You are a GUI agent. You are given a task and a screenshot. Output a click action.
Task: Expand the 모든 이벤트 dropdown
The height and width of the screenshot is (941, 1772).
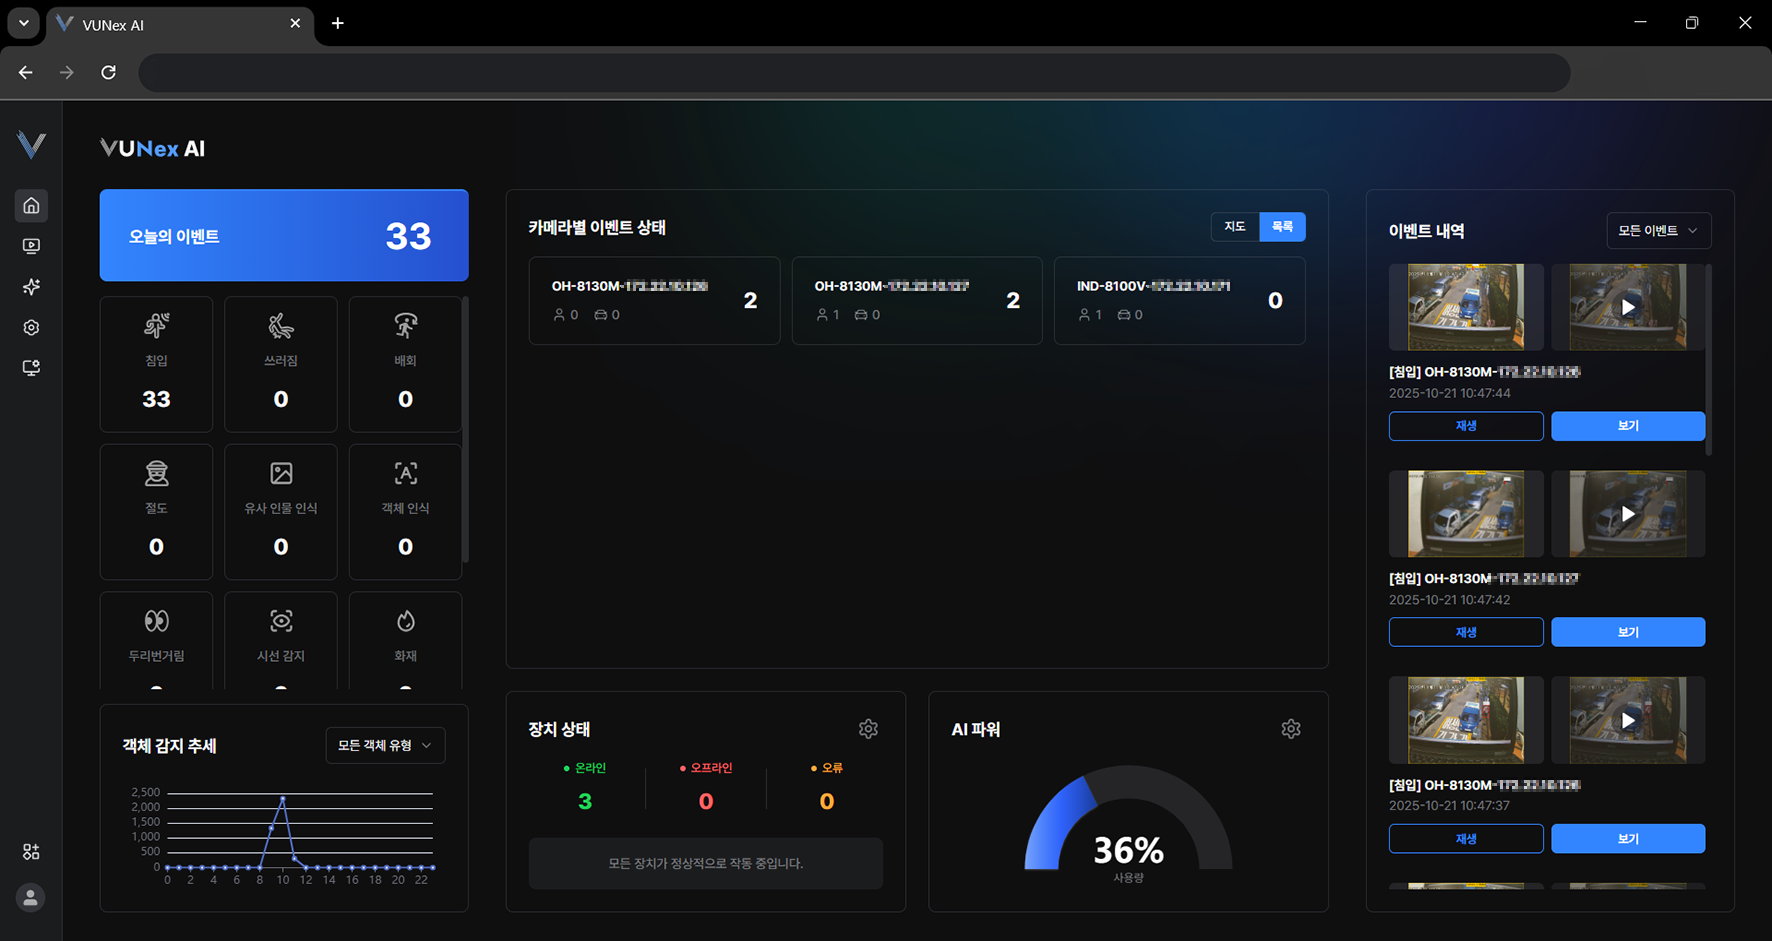[x=1658, y=231]
